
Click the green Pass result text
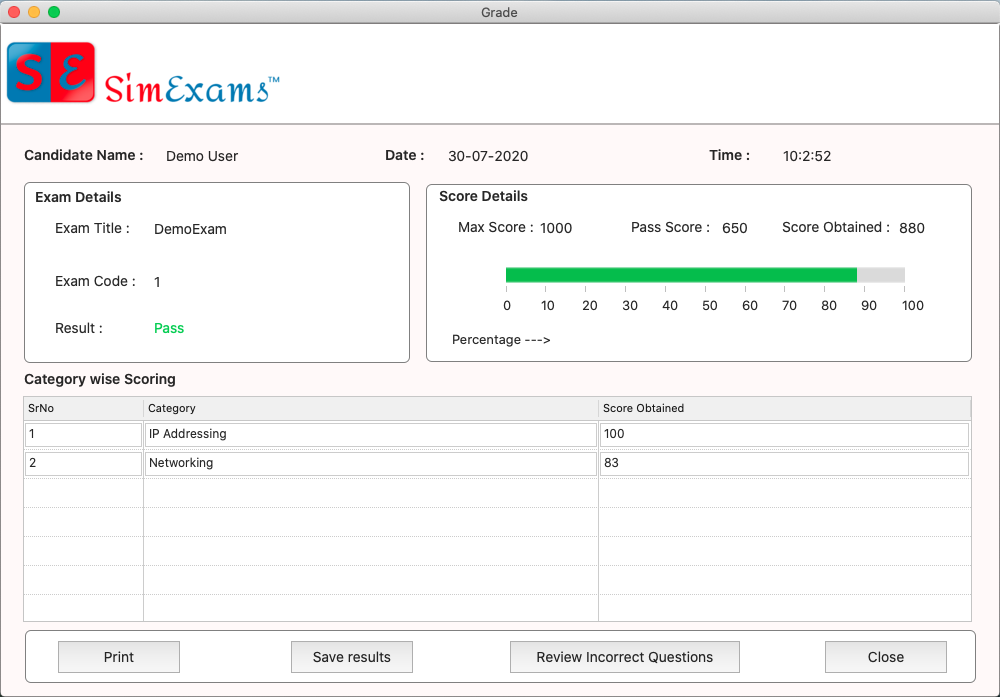click(x=169, y=328)
